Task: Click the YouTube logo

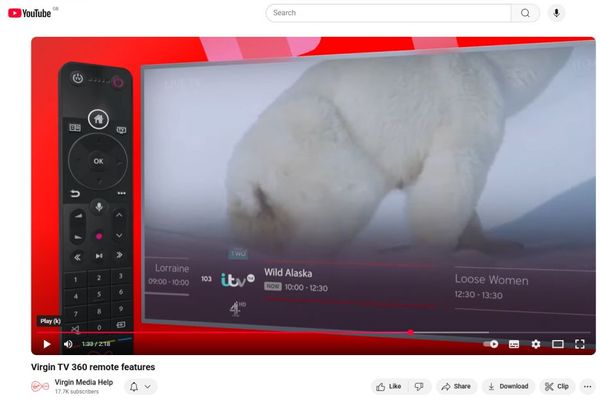Action: point(29,13)
